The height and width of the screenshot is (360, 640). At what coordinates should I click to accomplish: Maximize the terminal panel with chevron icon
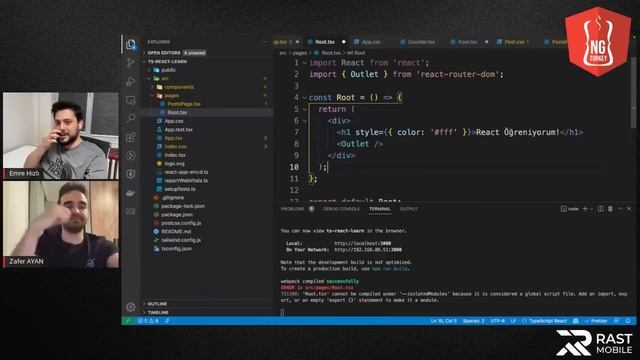pos(620,209)
